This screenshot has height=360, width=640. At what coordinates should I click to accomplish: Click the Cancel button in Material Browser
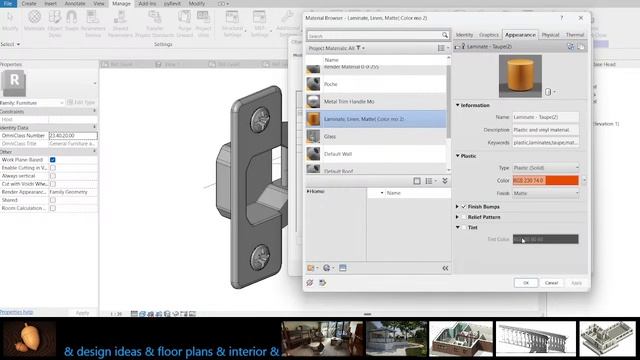pos(551,283)
